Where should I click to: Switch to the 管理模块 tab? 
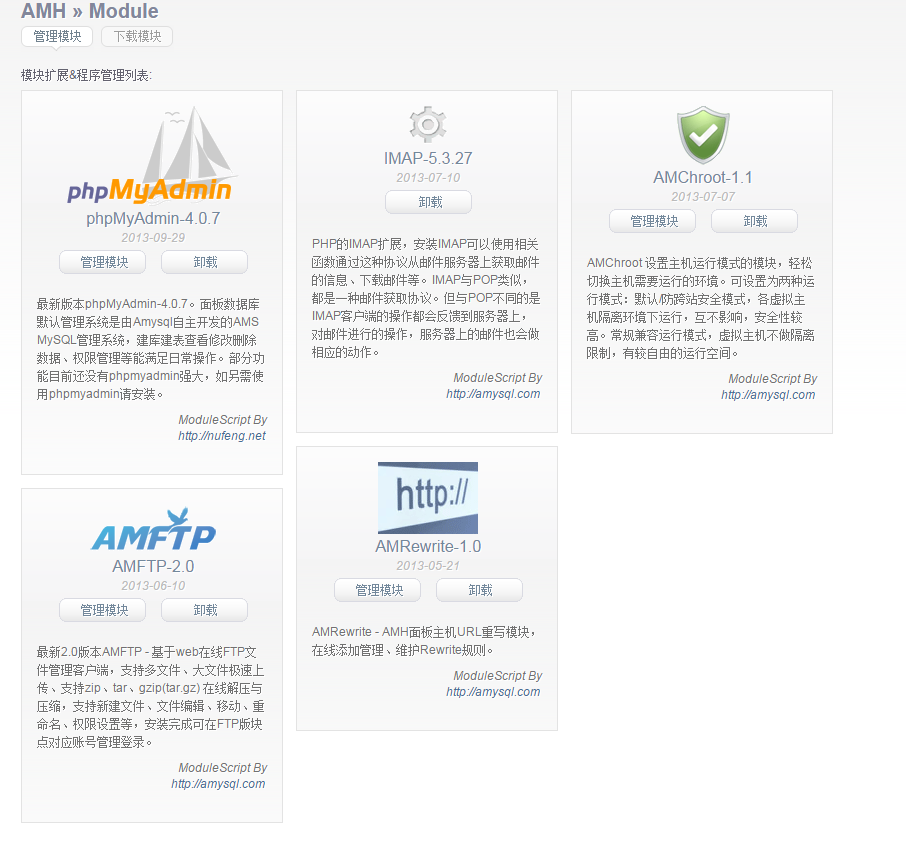(x=57, y=36)
